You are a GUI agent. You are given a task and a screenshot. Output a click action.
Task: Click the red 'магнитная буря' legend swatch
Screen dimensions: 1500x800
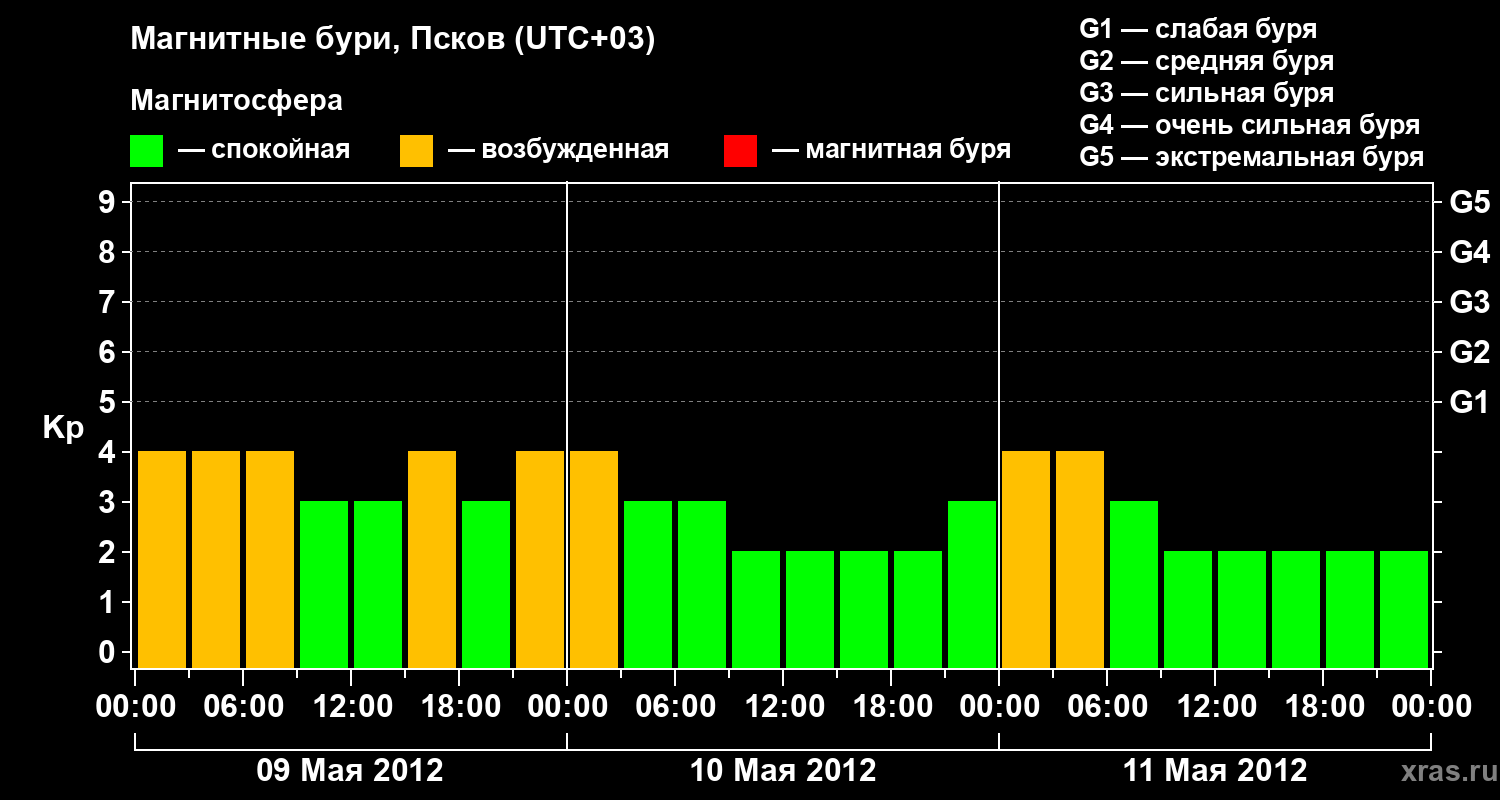741,151
